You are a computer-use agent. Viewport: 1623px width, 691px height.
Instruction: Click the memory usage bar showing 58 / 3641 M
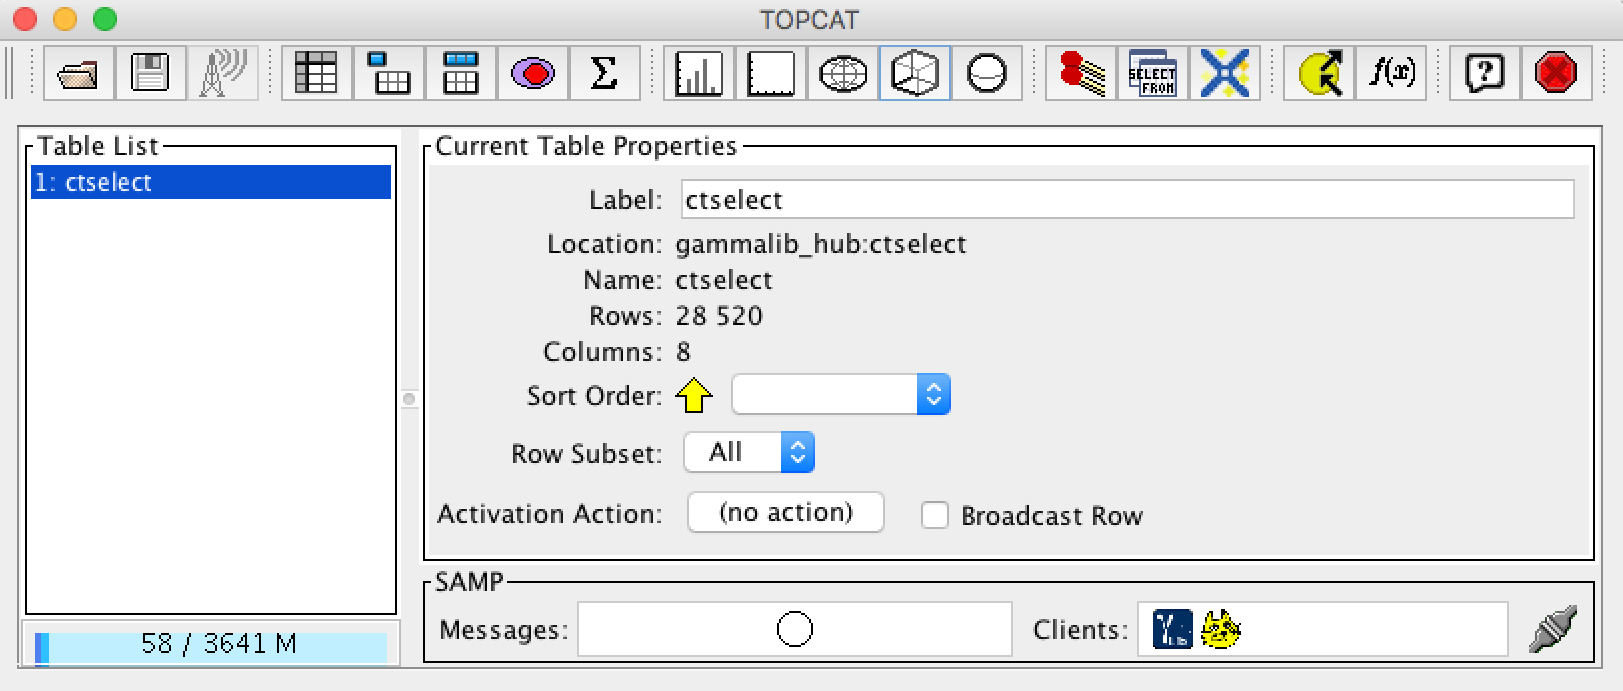pyautogui.click(x=211, y=644)
